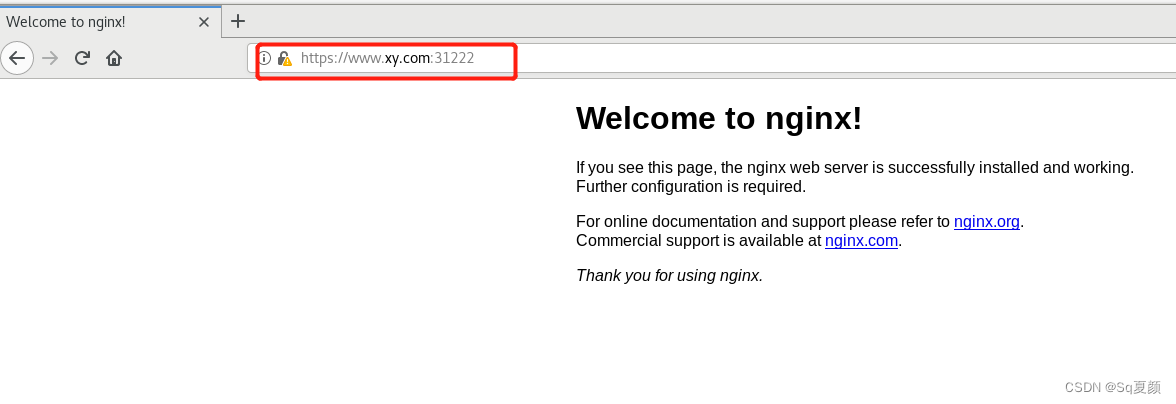
Task: Select the 'Welcome to nginx!' tab
Action: click(x=110, y=22)
